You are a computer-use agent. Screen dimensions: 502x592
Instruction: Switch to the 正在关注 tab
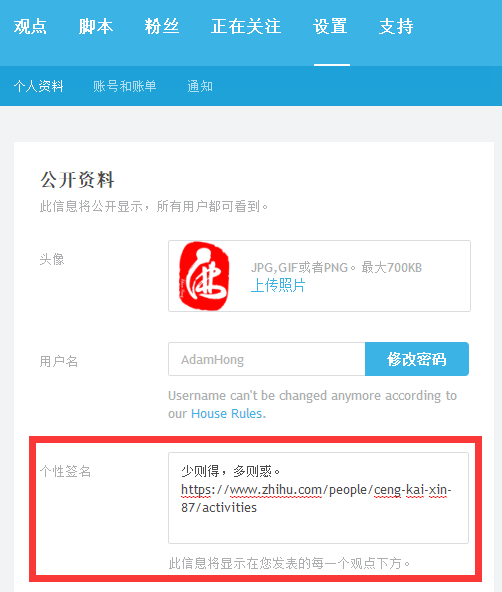246,26
